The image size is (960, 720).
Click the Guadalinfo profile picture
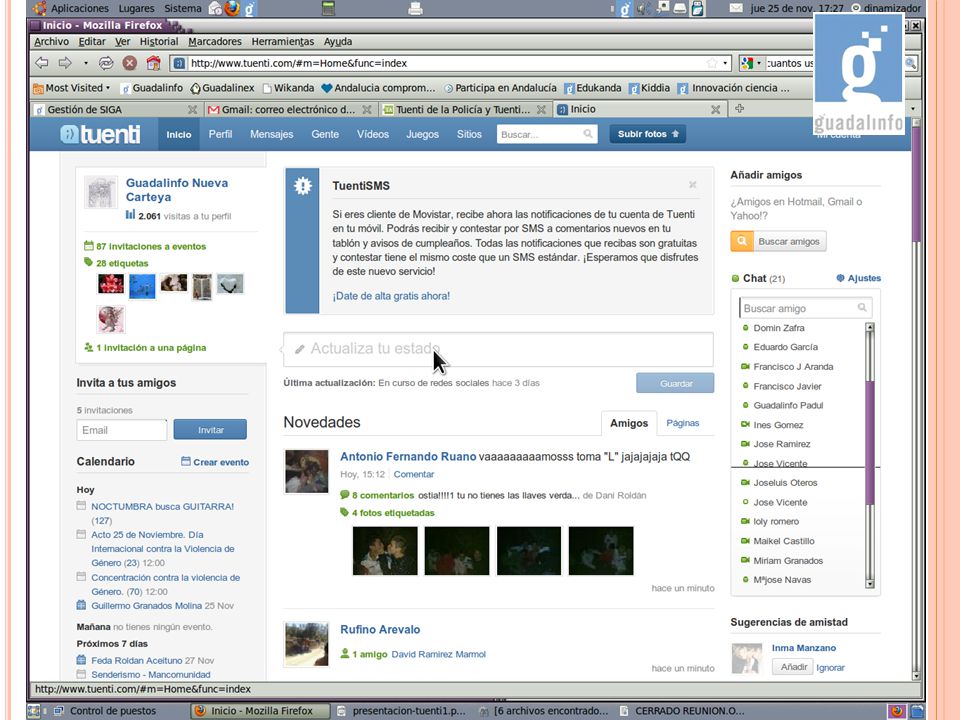point(100,192)
